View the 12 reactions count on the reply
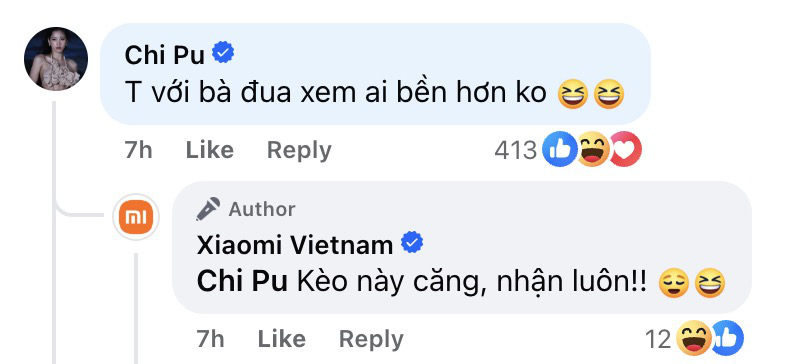Image resolution: width=794 pixels, height=364 pixels. pos(658,339)
